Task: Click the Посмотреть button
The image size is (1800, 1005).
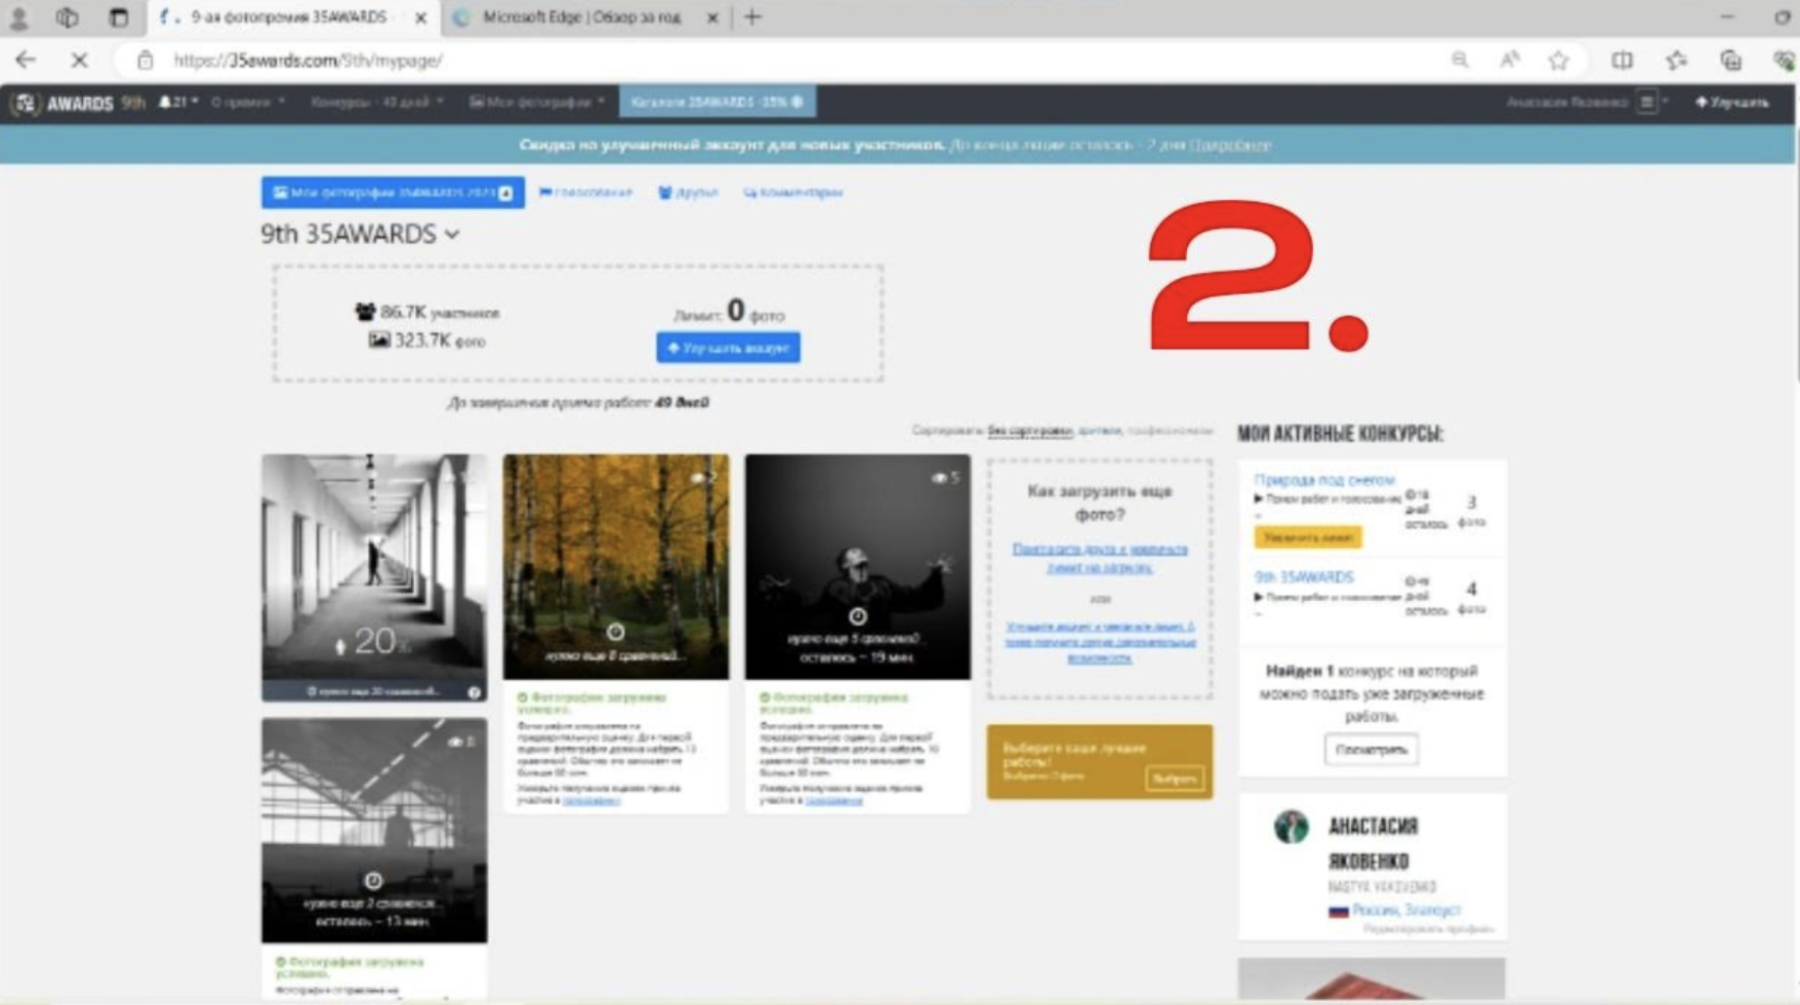Action: coord(1371,749)
